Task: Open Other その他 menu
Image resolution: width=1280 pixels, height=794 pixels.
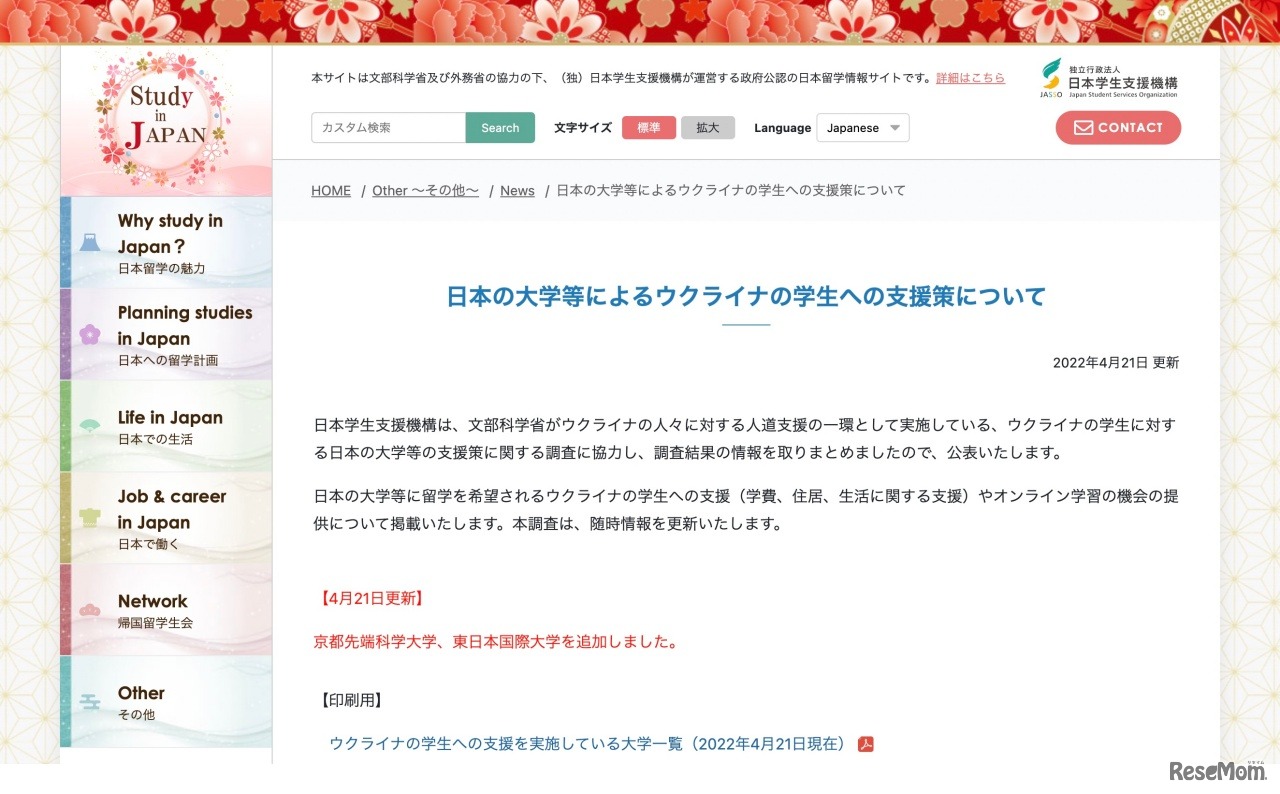Action: (166, 701)
